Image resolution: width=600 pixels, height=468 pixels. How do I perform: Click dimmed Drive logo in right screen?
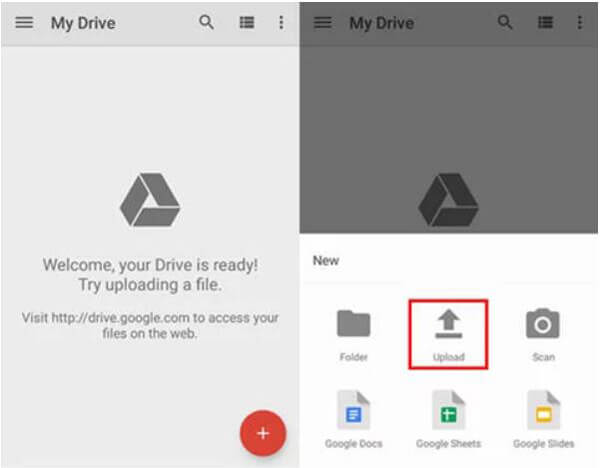click(x=448, y=200)
